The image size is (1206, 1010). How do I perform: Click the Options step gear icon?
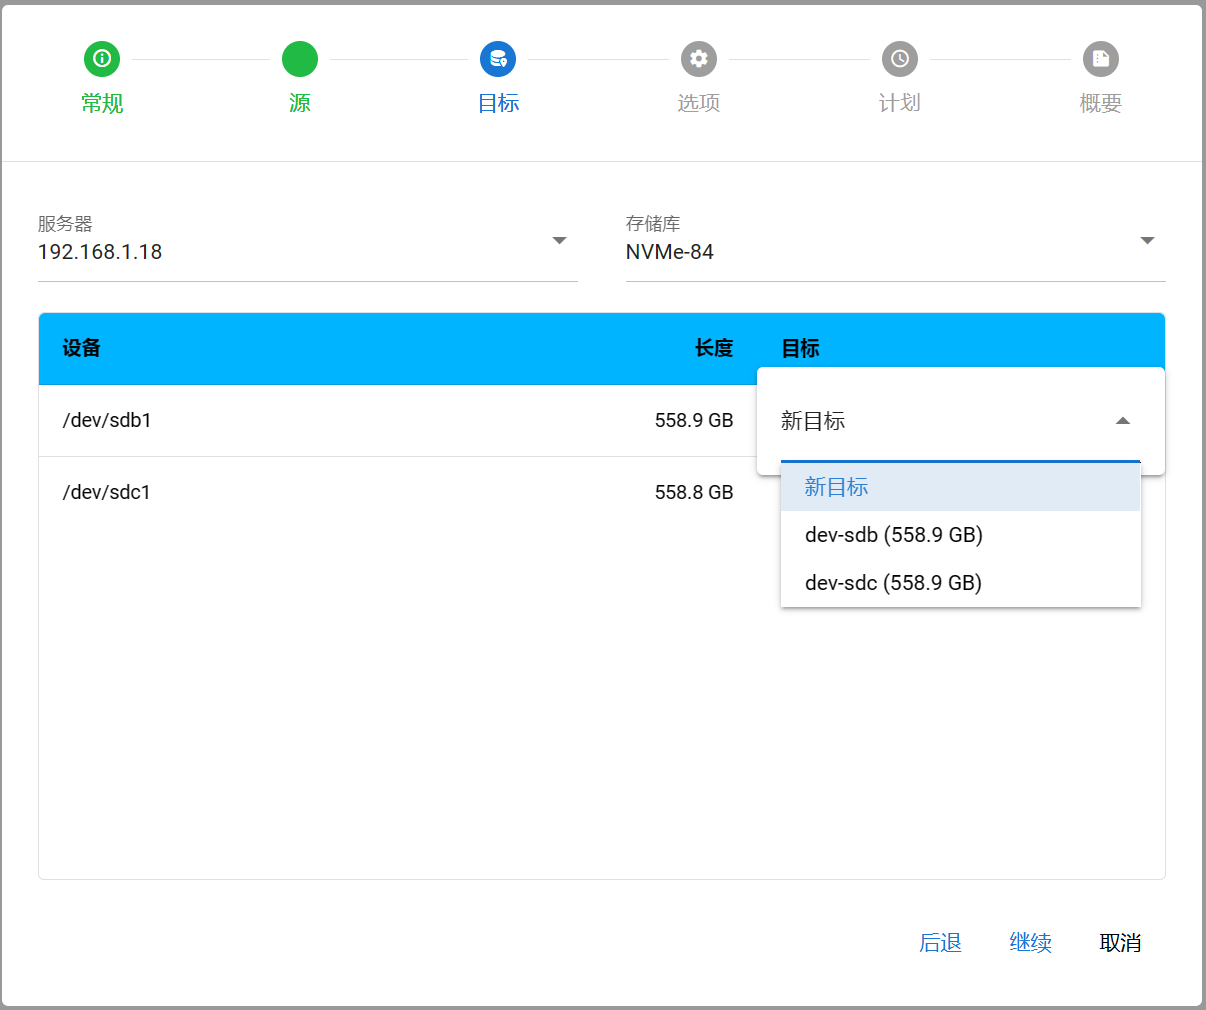(699, 59)
